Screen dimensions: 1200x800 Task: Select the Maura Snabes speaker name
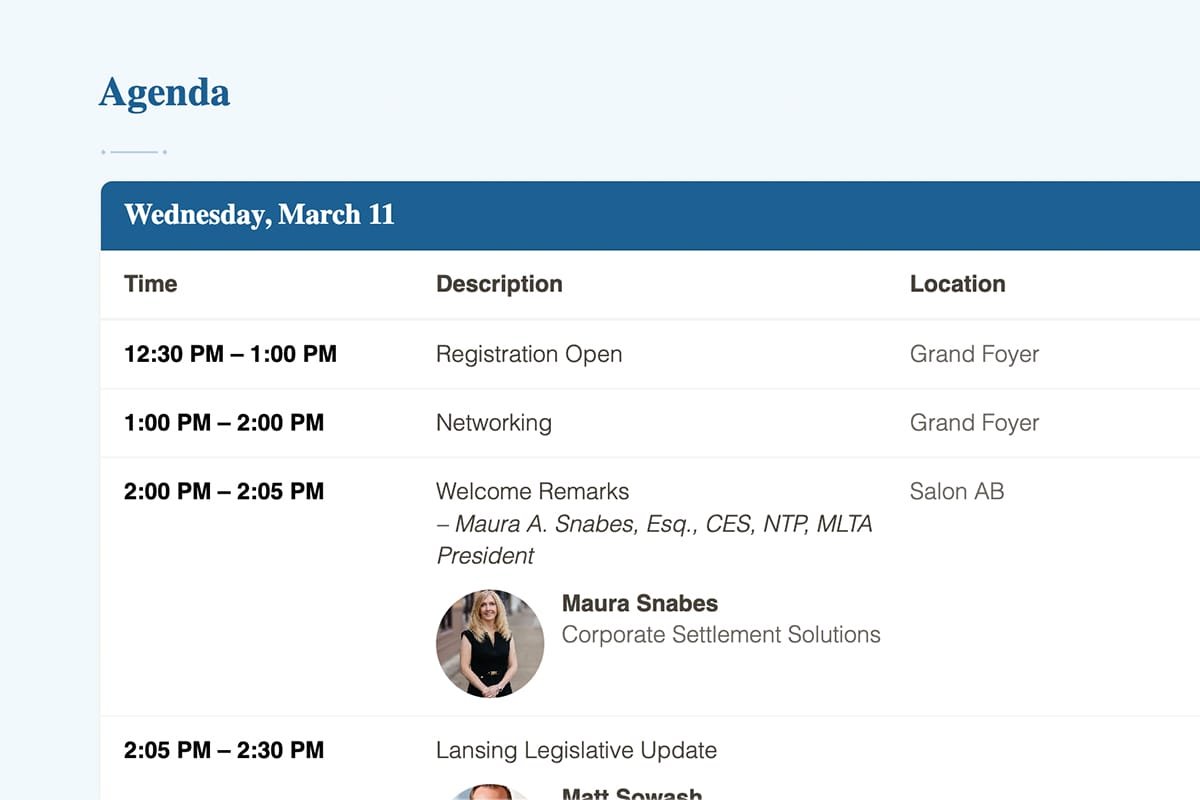pyautogui.click(x=640, y=603)
